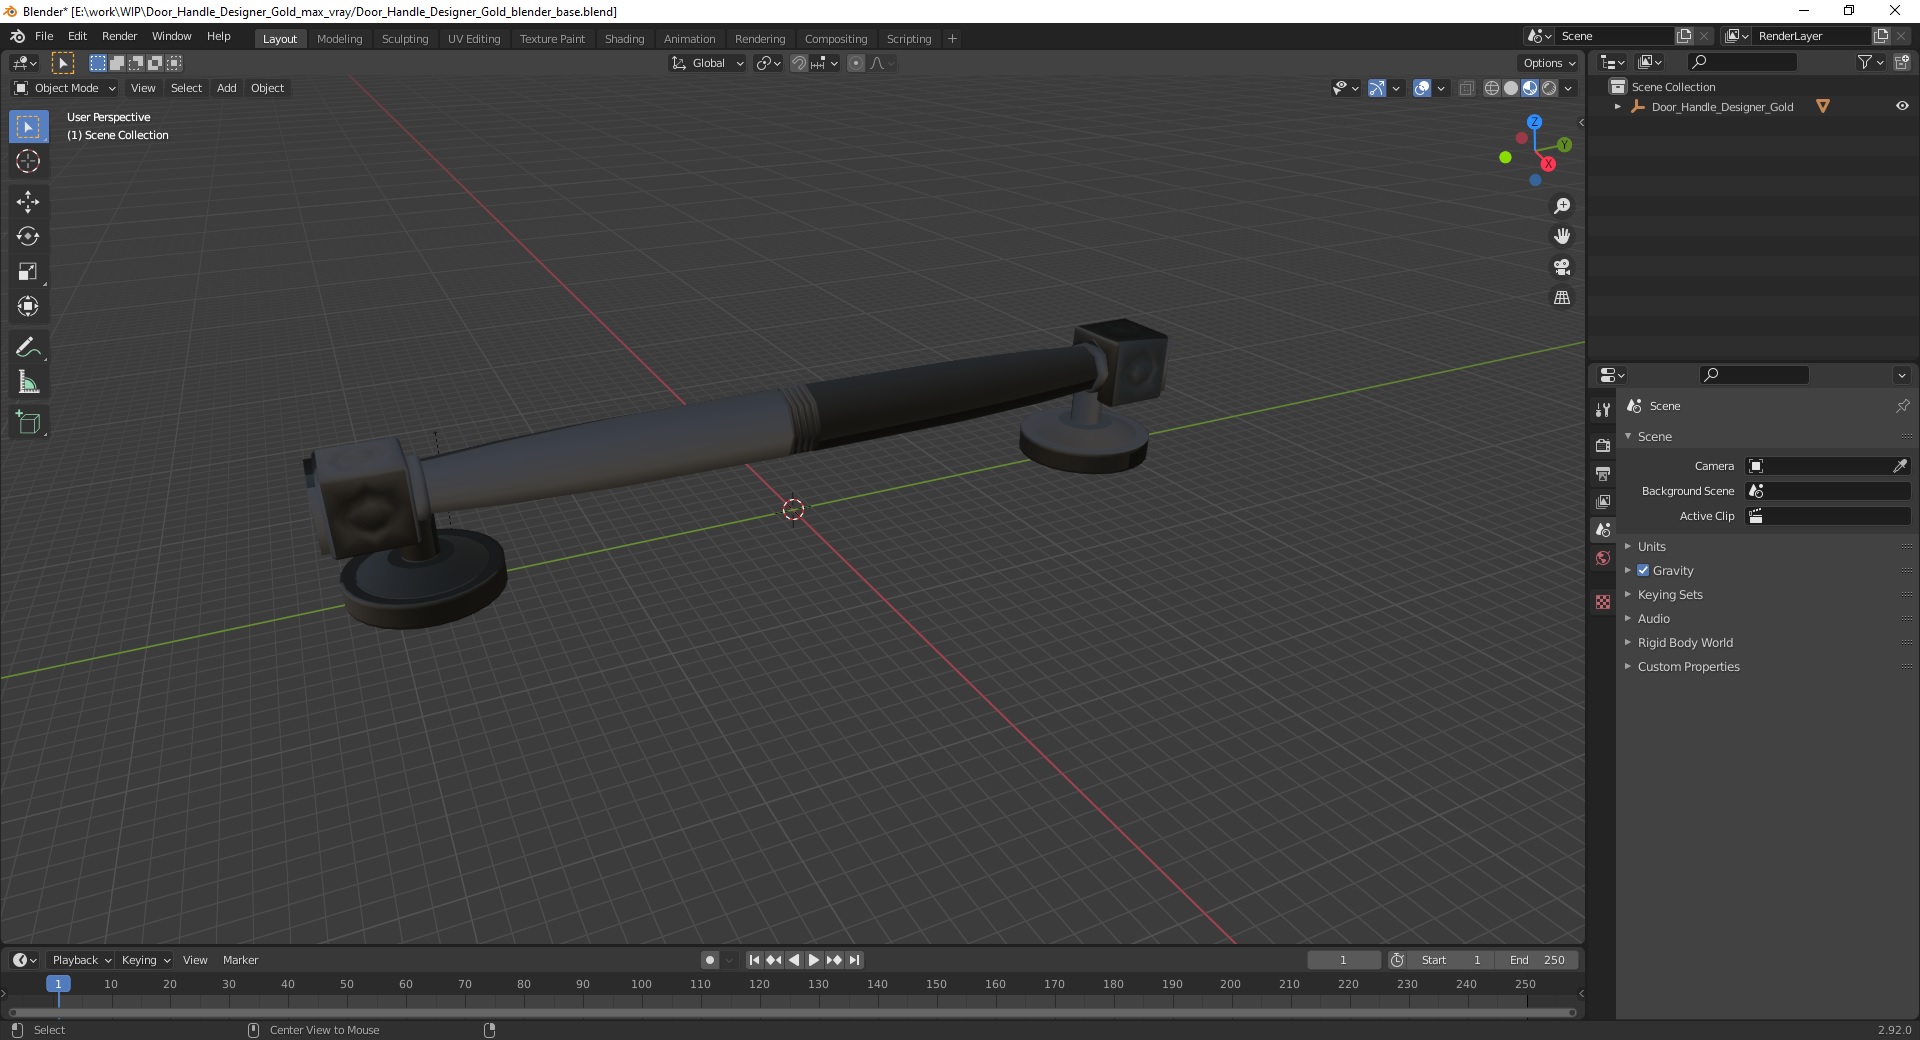Click the outliner filter funnel icon
The width and height of the screenshot is (1920, 1040).
(x=1864, y=62)
